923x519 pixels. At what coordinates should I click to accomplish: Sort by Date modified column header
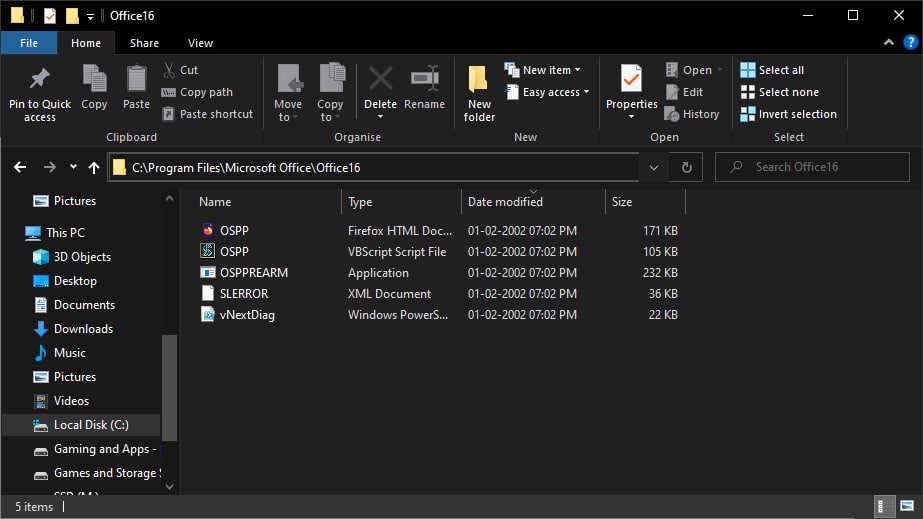[533, 202]
